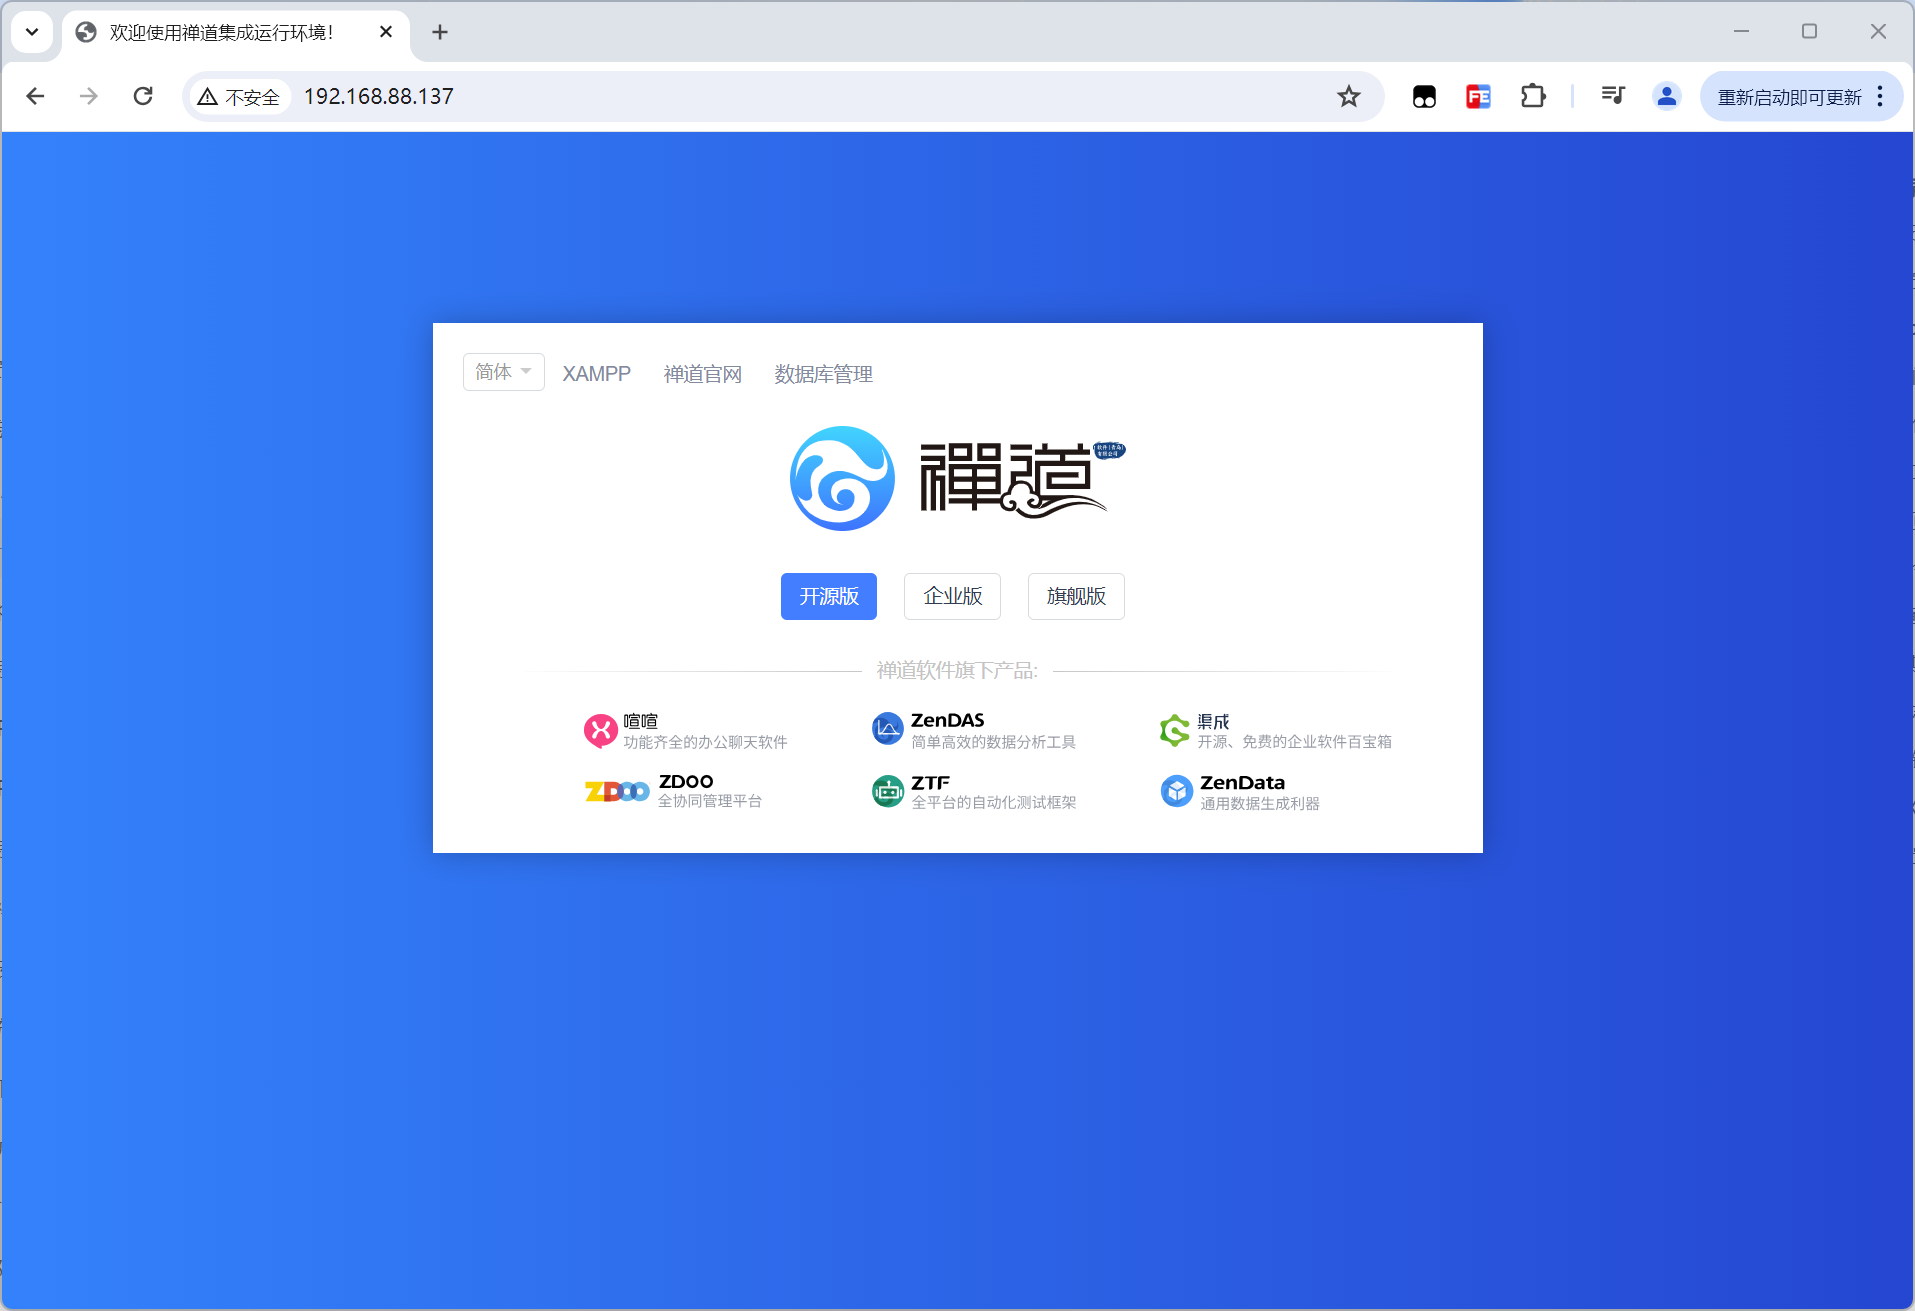Open the ZTF product title

[930, 783]
